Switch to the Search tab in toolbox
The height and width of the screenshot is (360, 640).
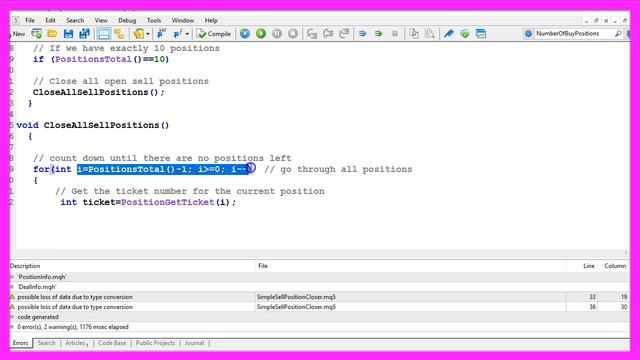47,343
